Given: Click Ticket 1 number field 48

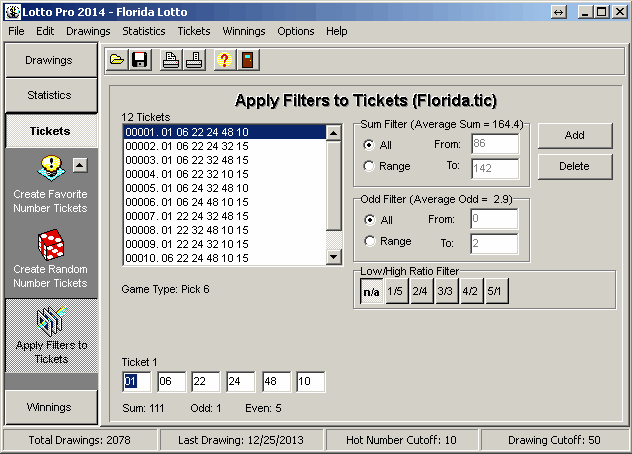Looking at the screenshot, I should (276, 381).
